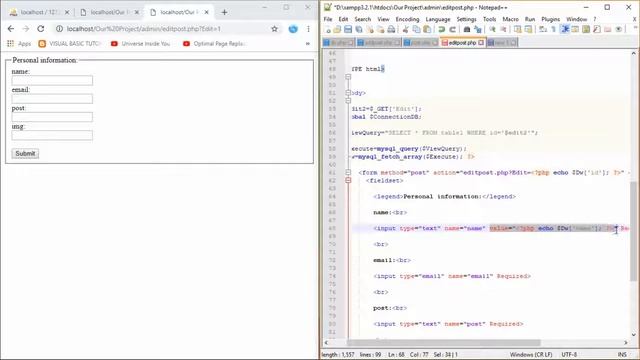This screenshot has width=640, height=360.
Task: Click the post input field
Action: click(52, 117)
